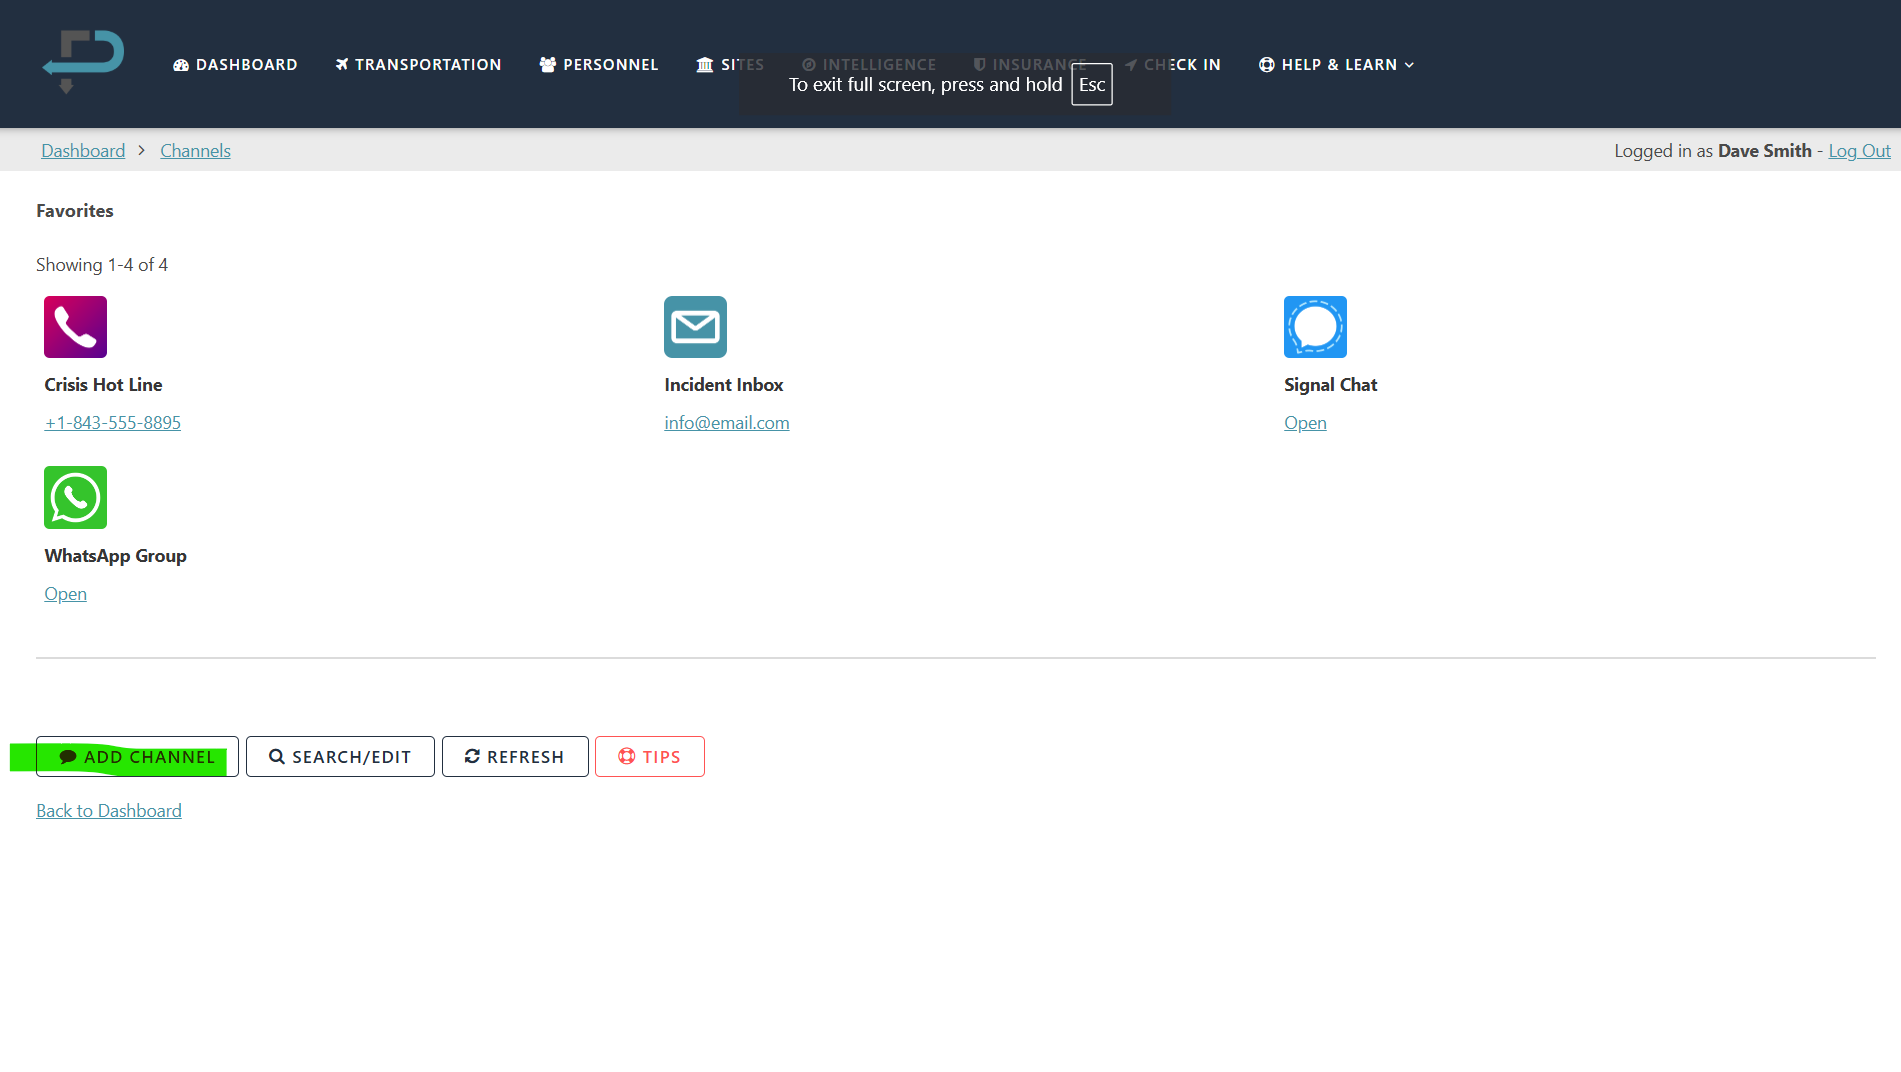Click the Channels breadcrumb link

click(x=195, y=151)
